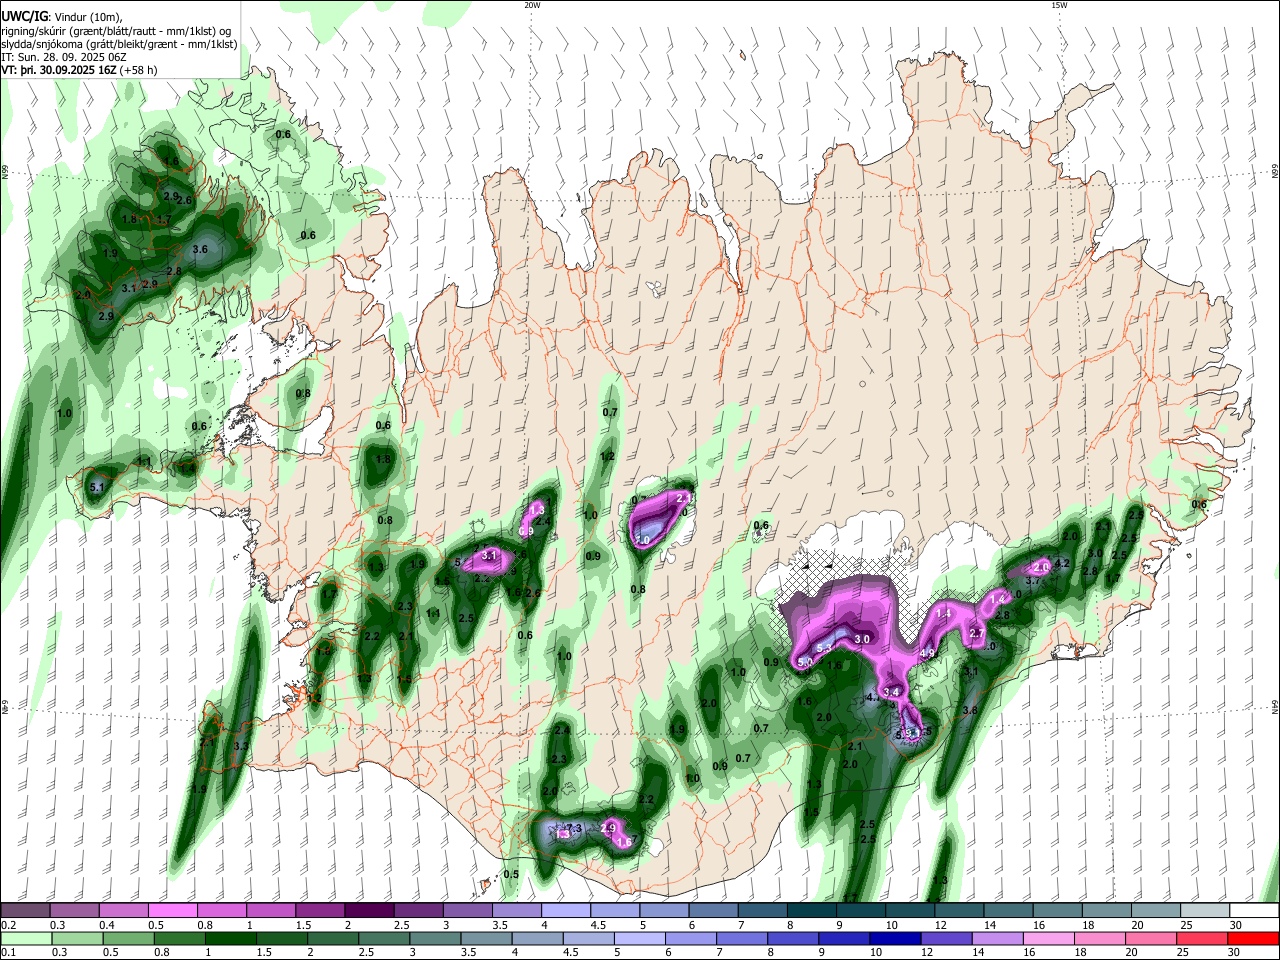Click the '3.6' precipitation value on the map

(x=200, y=249)
